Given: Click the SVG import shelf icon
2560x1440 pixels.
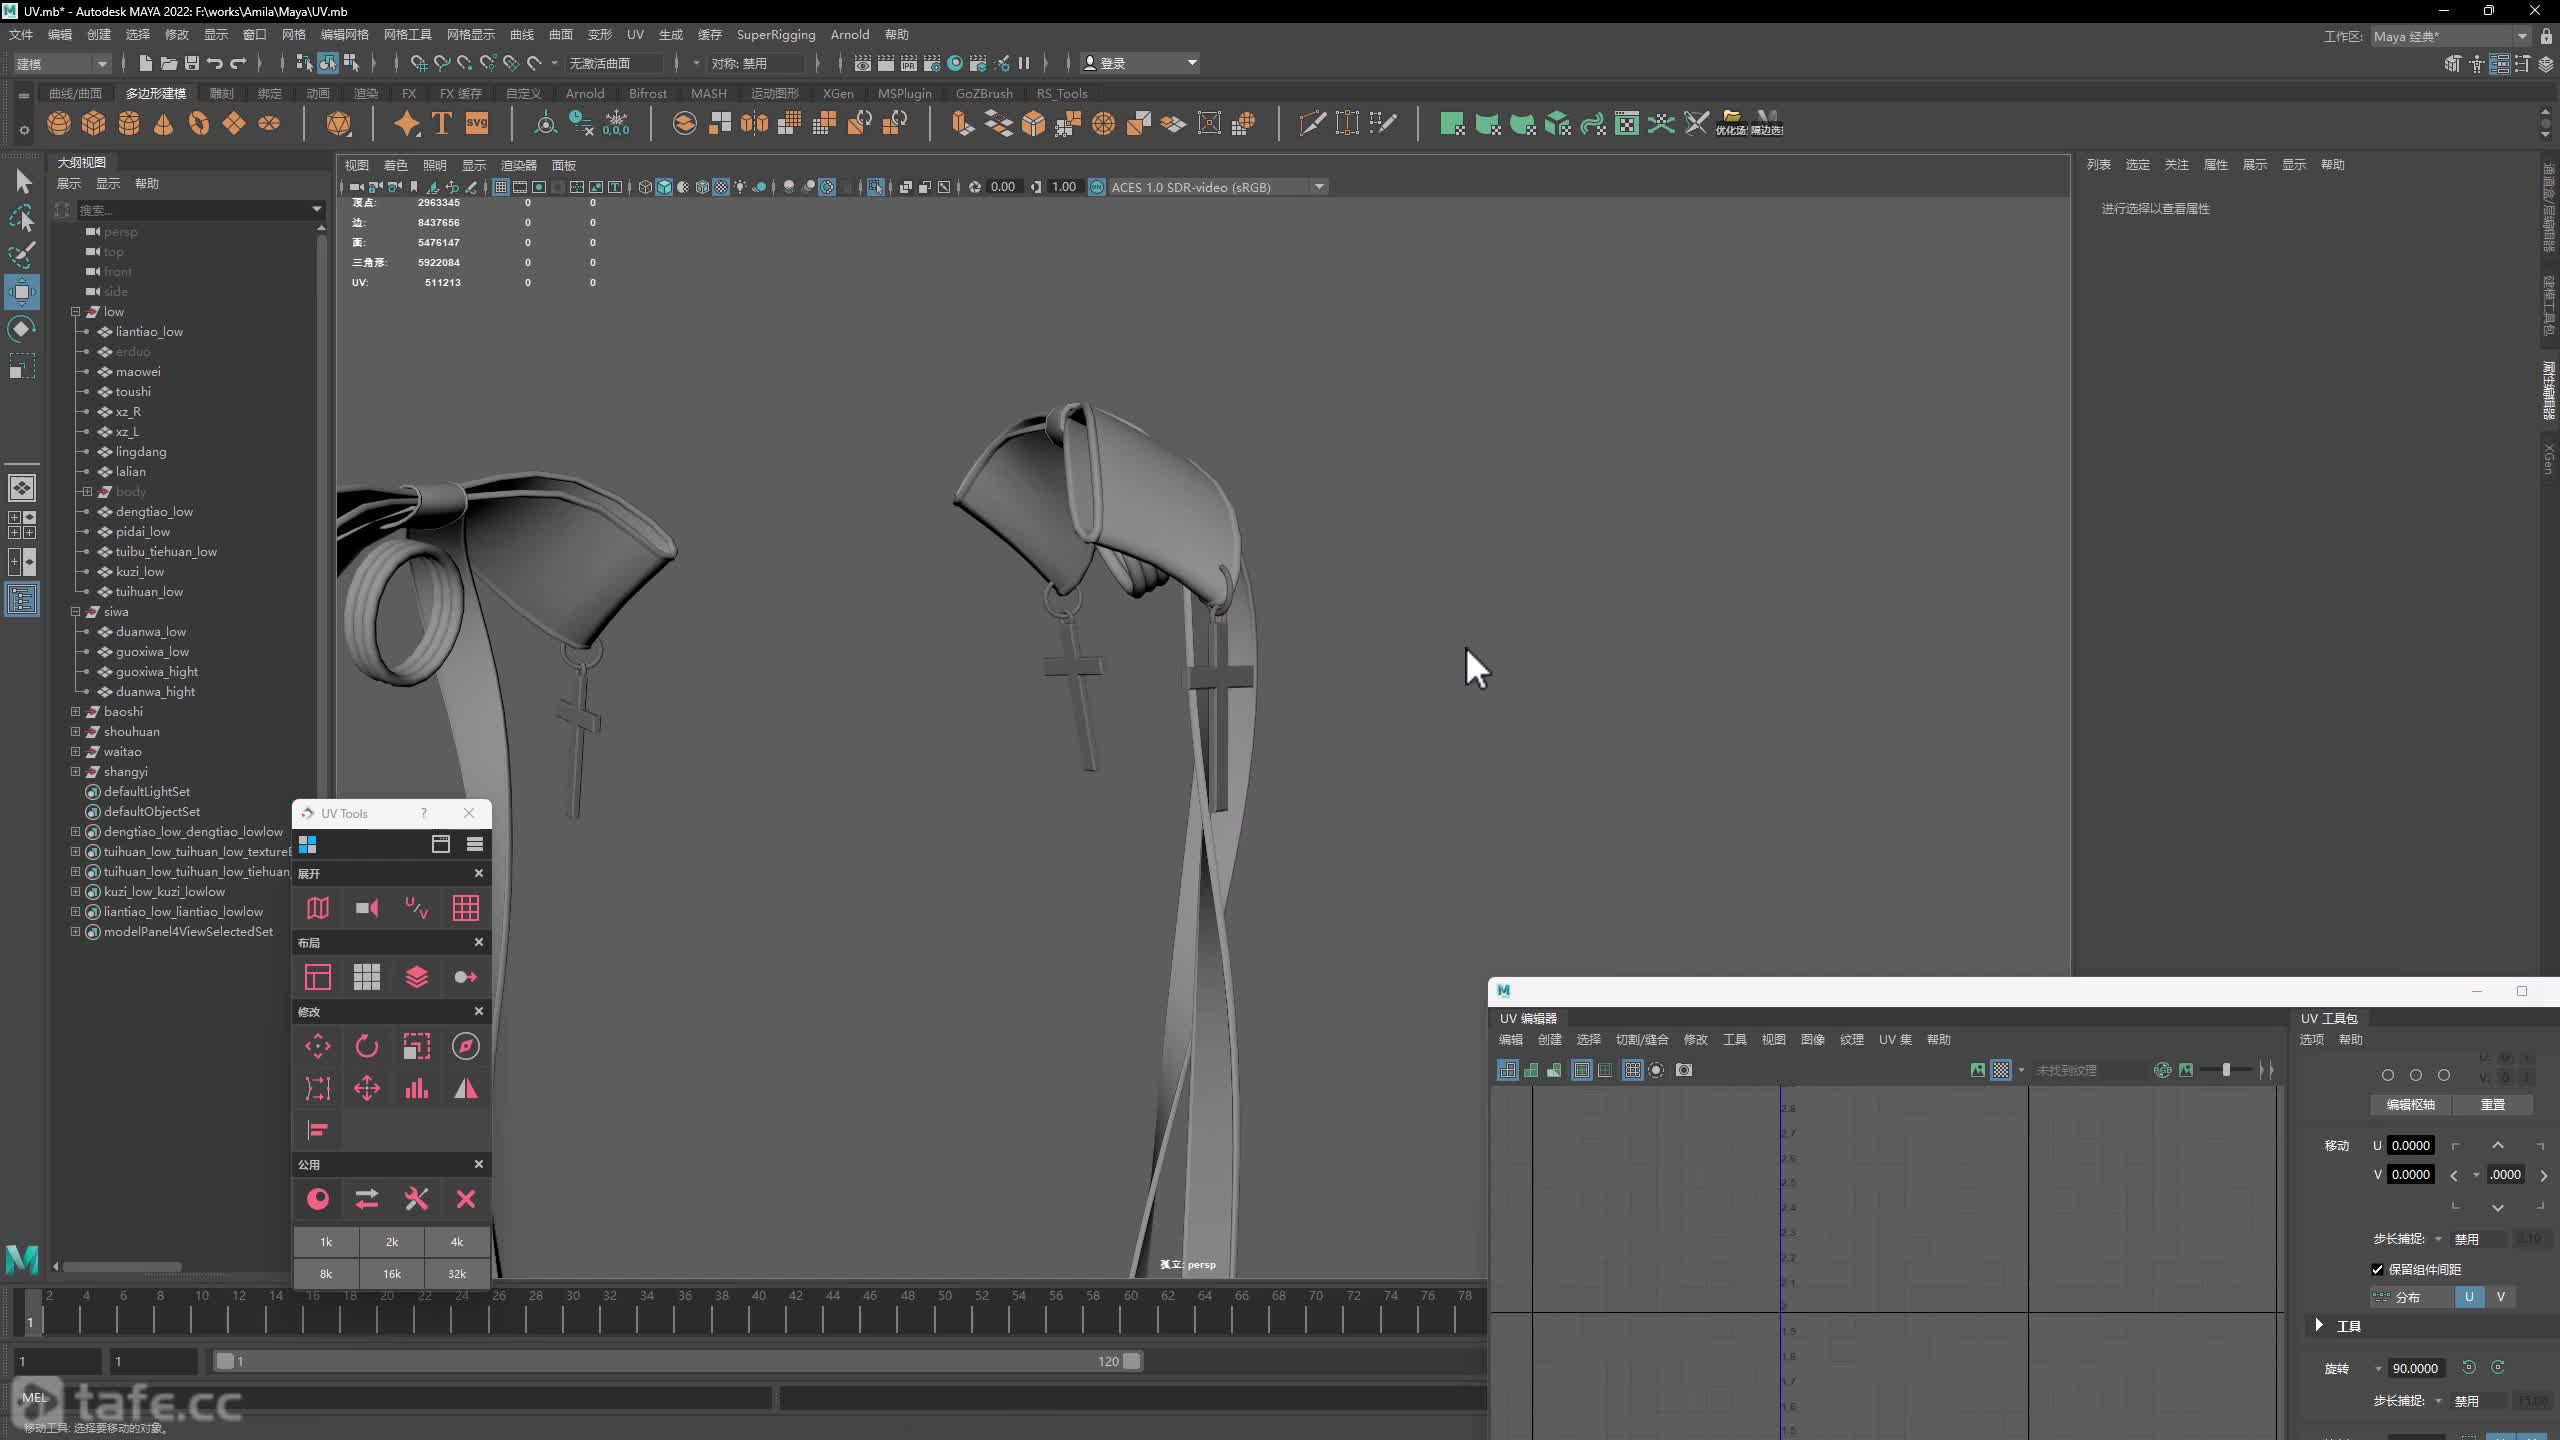Looking at the screenshot, I should [x=477, y=123].
